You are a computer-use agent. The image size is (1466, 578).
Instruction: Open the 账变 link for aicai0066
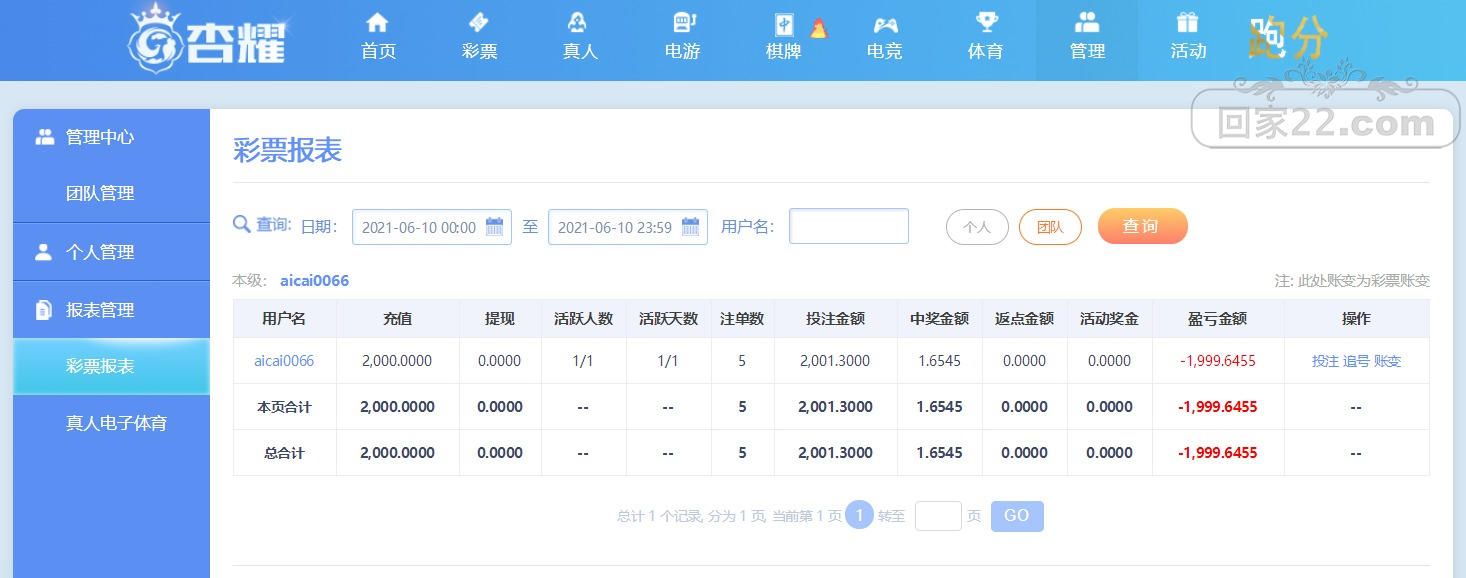coord(1387,361)
